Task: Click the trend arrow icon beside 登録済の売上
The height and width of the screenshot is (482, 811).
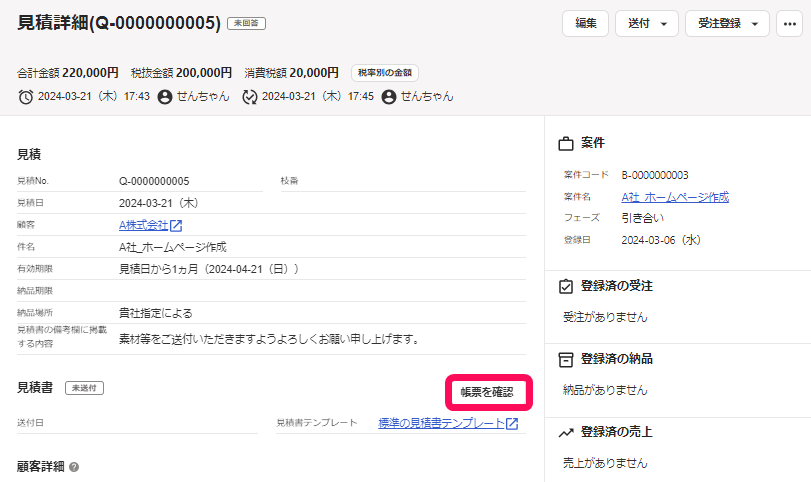Action: pyautogui.click(x=565, y=432)
